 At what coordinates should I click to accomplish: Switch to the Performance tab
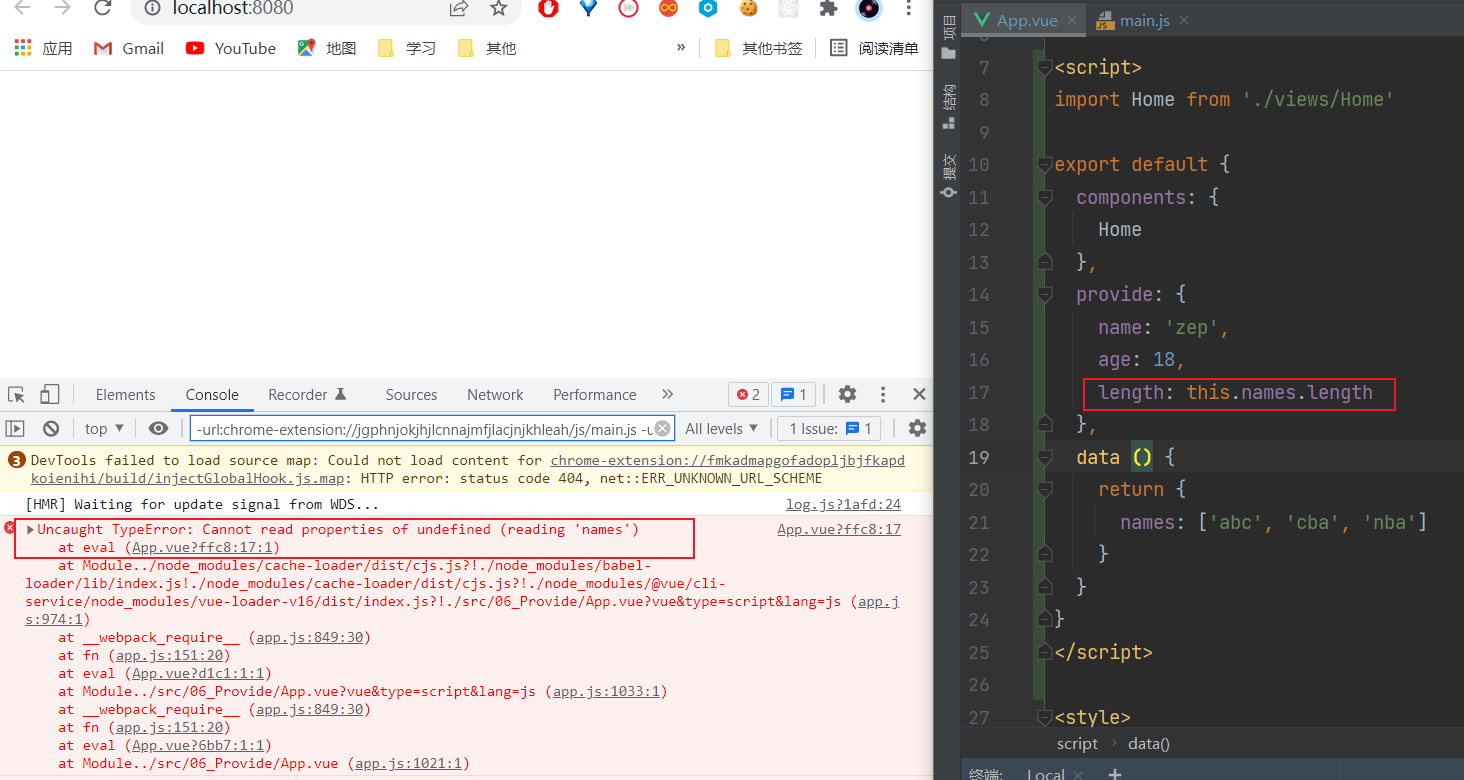click(594, 394)
